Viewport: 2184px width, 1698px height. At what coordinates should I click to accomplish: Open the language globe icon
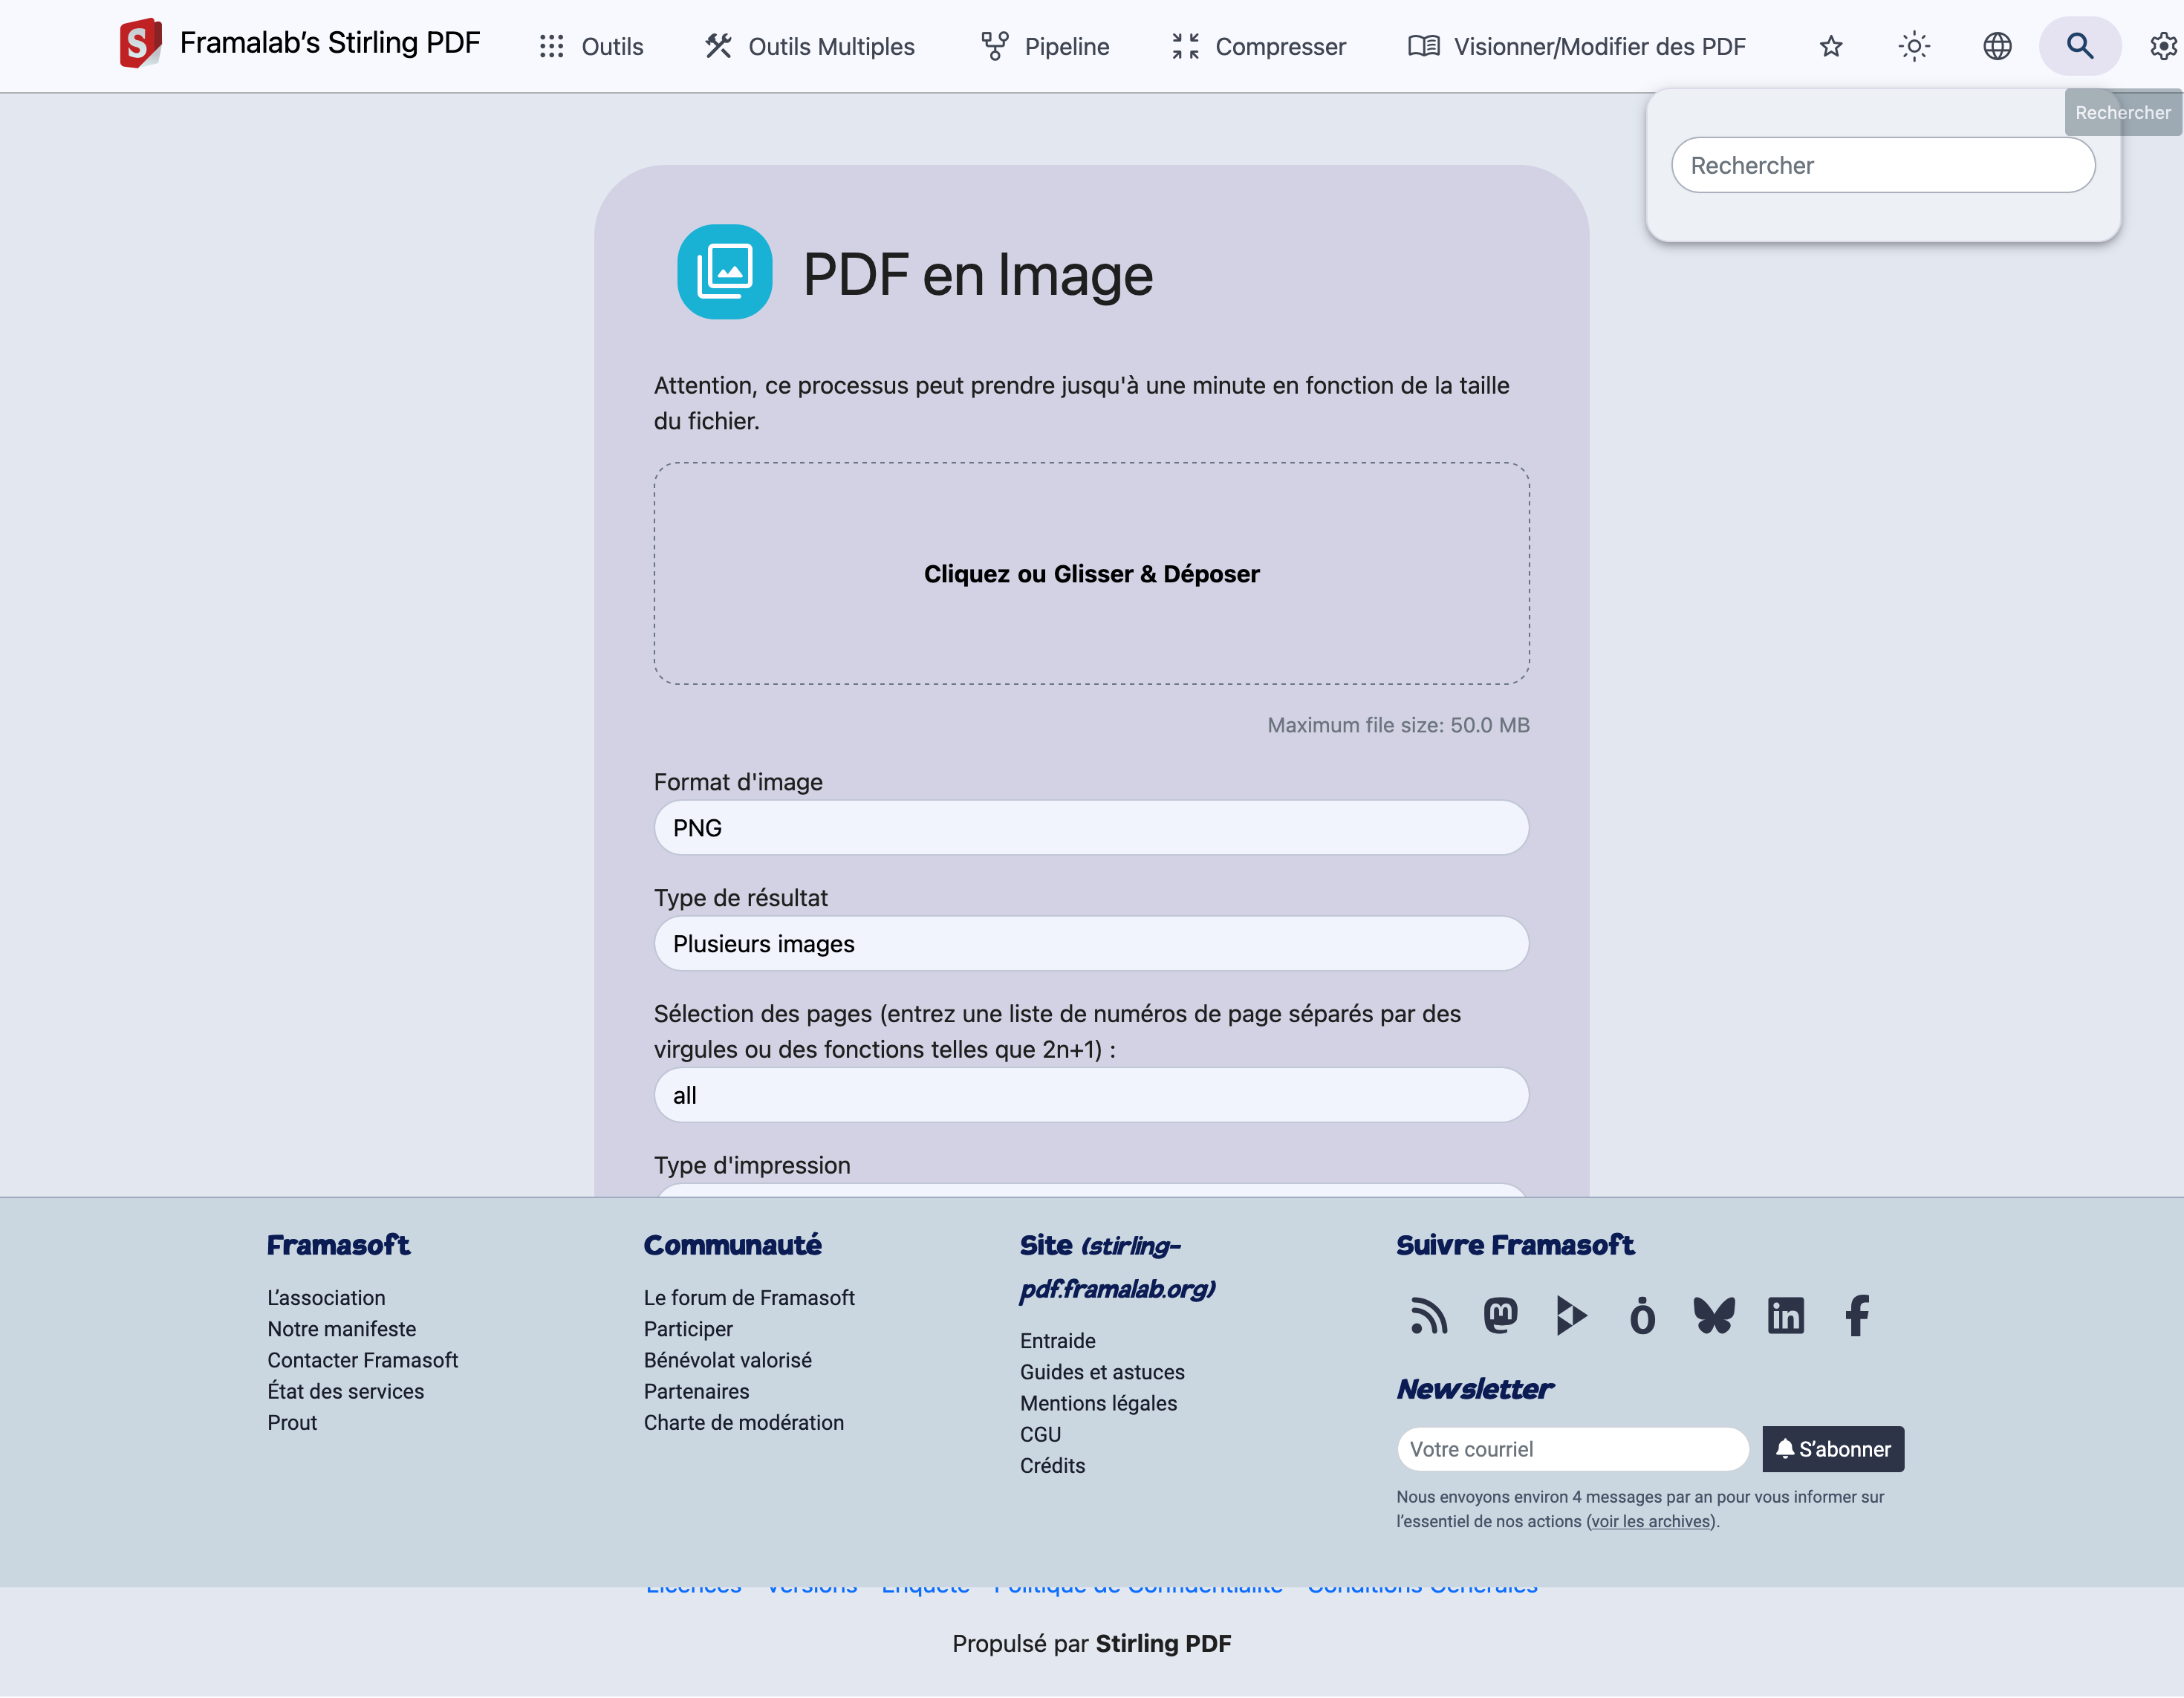1997,46
